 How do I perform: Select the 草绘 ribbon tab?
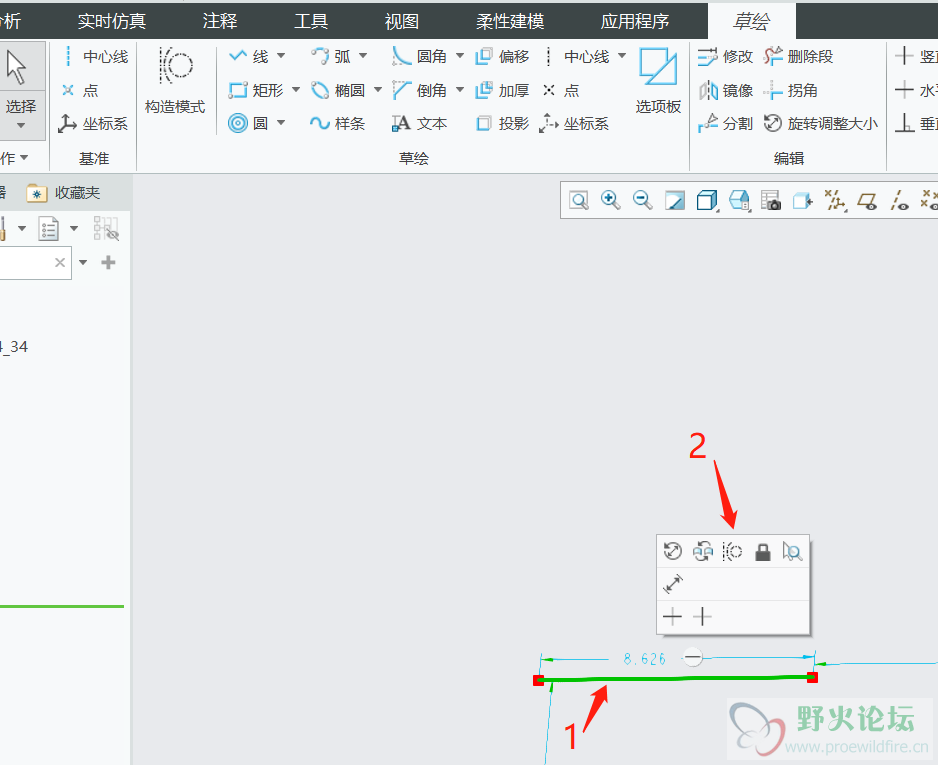pyautogui.click(x=751, y=22)
